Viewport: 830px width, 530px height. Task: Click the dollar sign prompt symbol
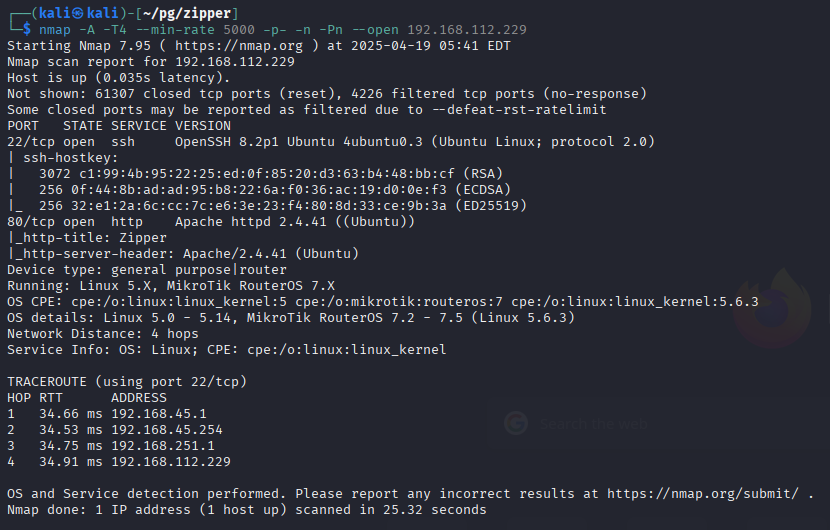pos(26,30)
